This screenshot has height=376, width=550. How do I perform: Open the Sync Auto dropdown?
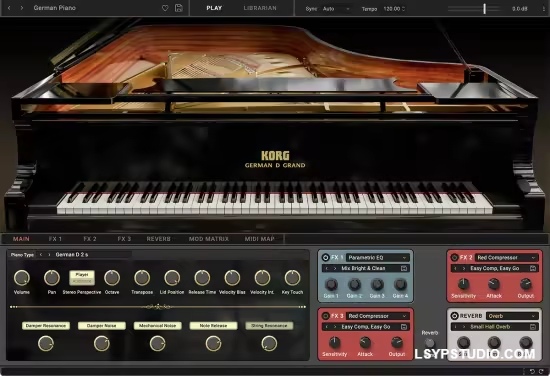336,9
